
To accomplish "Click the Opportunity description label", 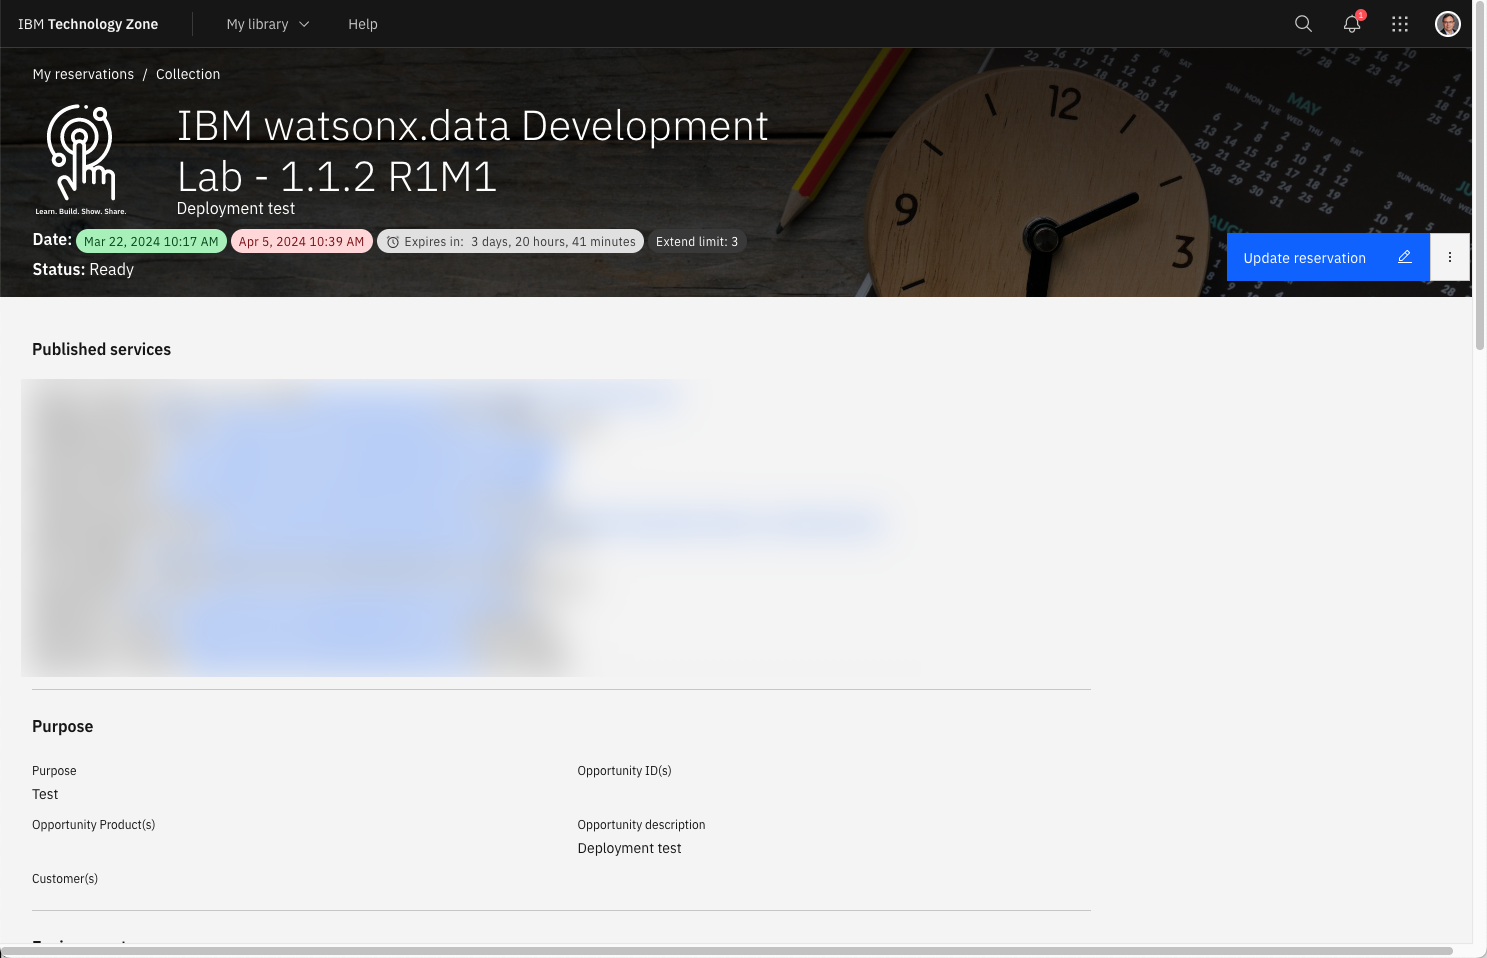I will 641,824.
